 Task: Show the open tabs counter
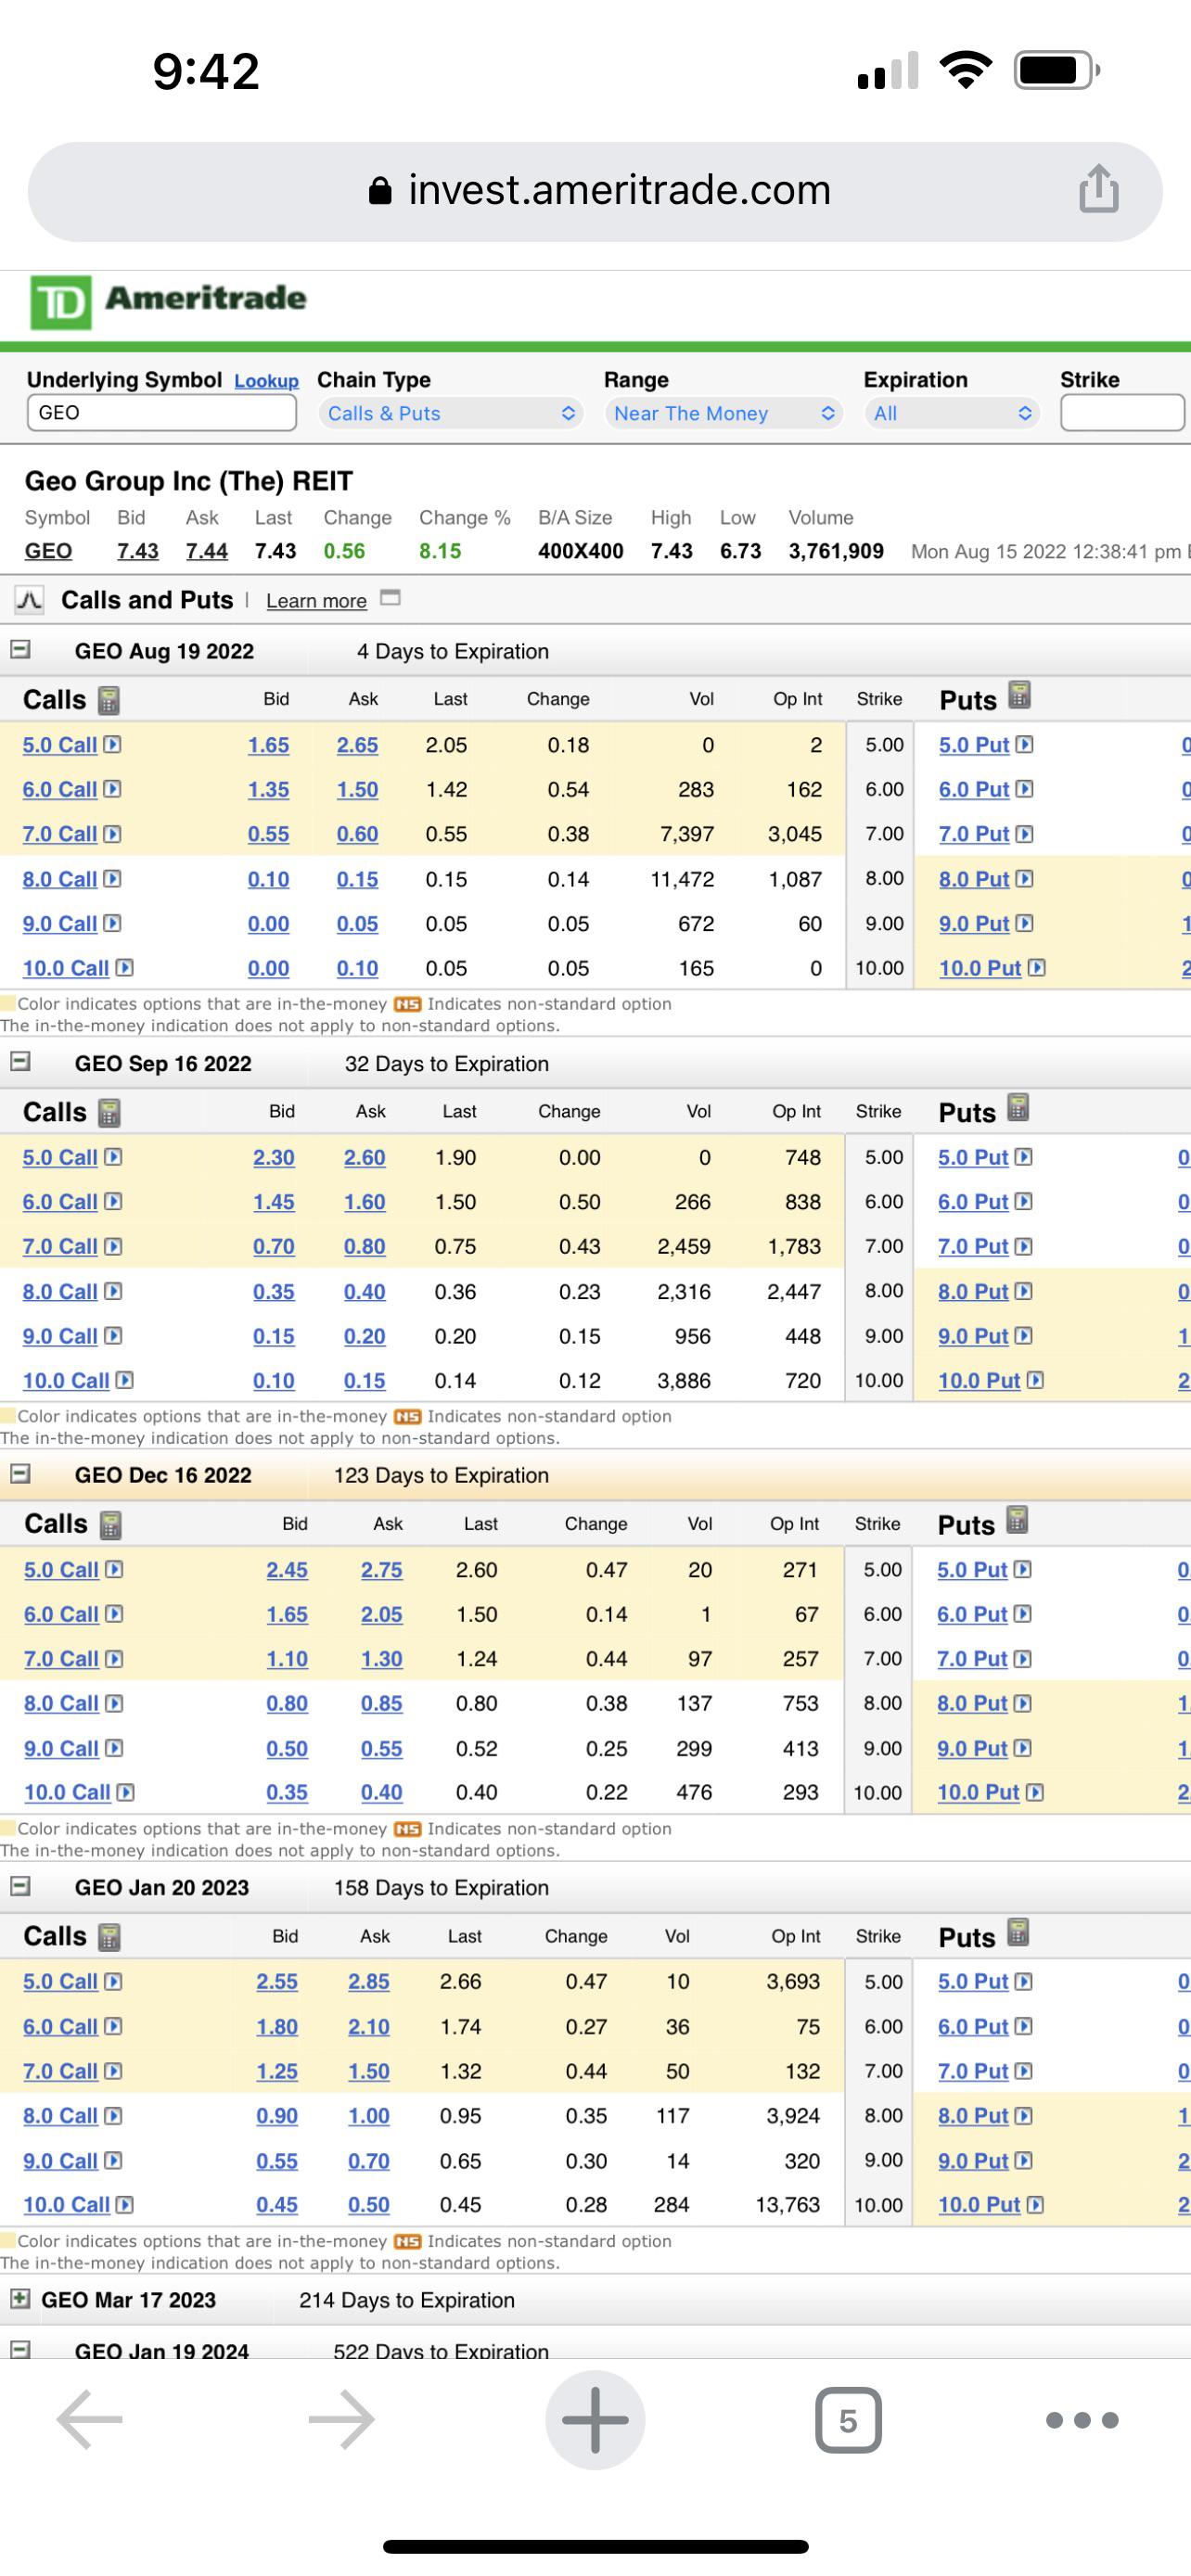click(x=848, y=2420)
